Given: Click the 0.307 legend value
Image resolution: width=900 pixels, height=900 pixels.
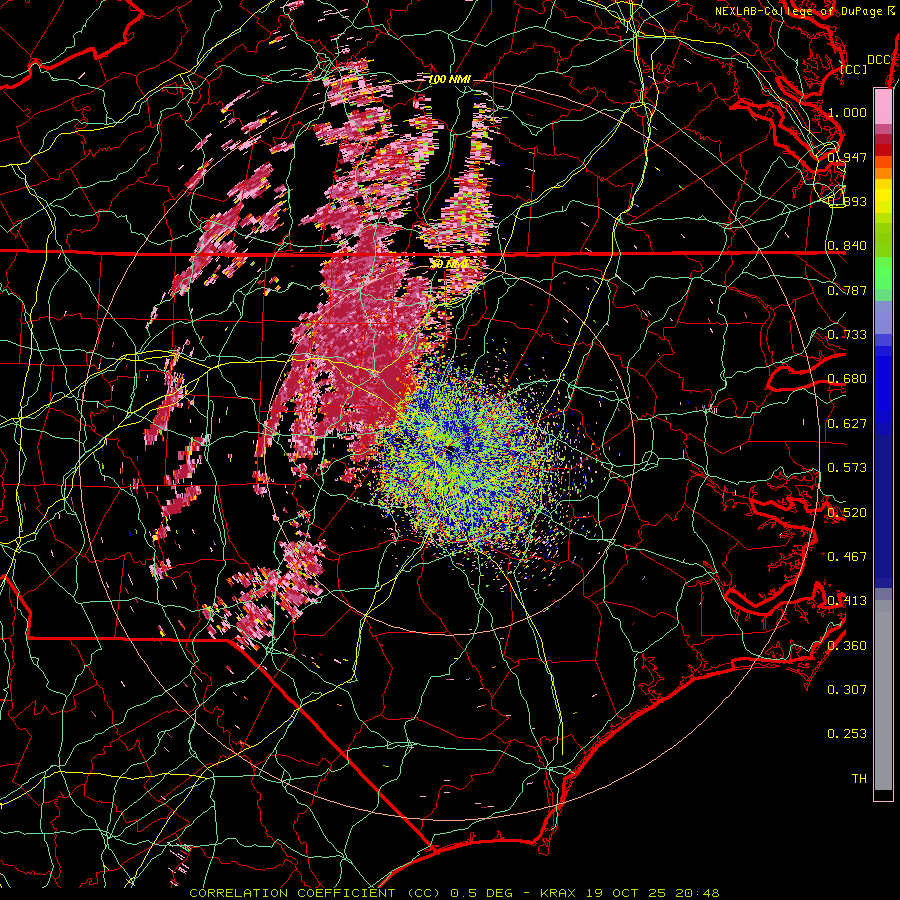Looking at the screenshot, I should coord(847,690).
